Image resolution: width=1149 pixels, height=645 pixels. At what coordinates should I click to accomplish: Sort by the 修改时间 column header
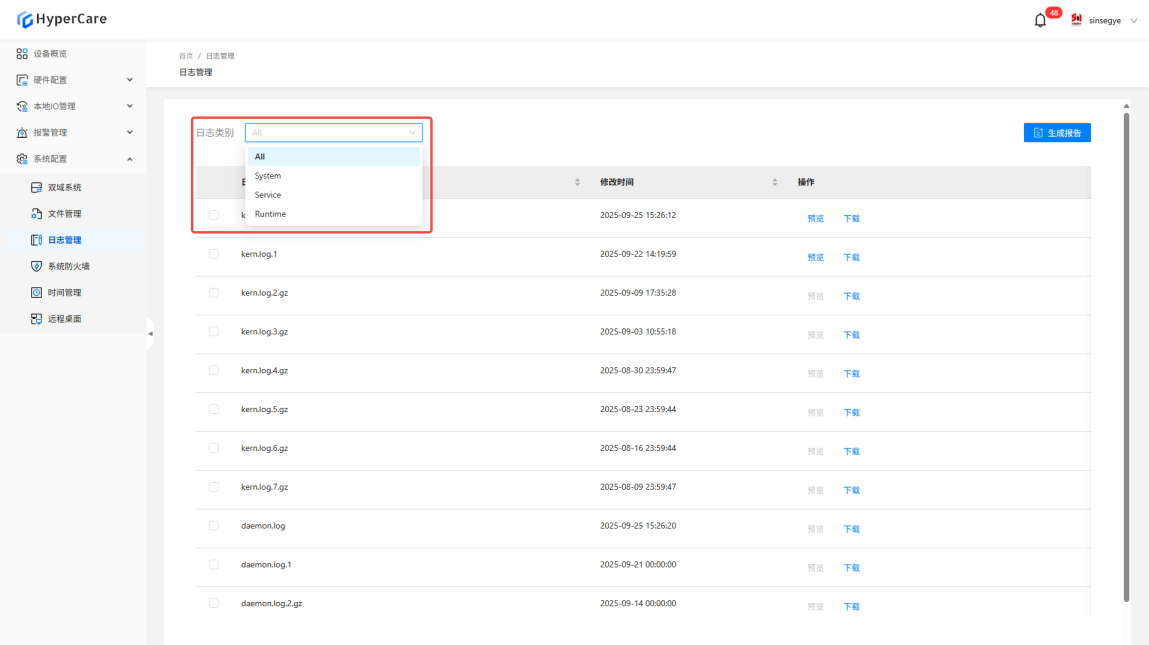[x=617, y=182]
